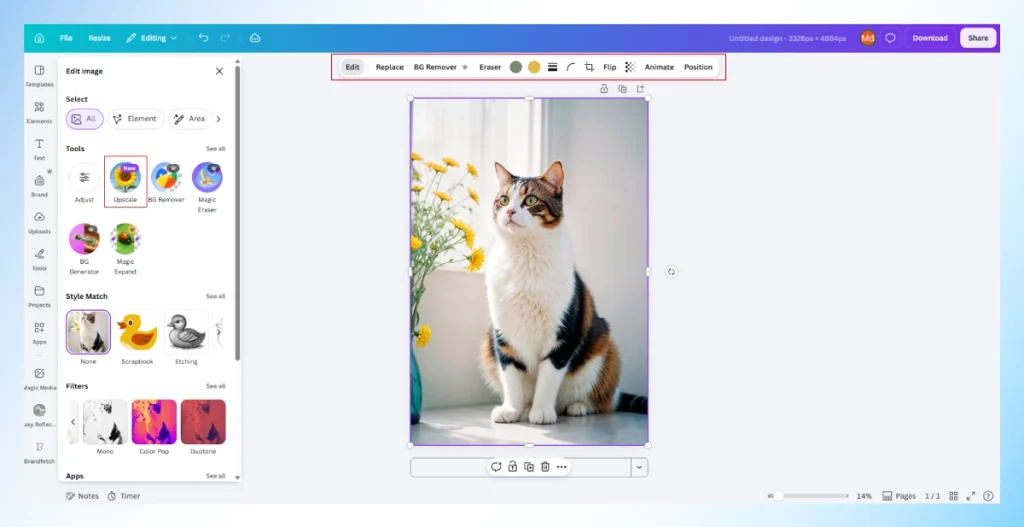Toggle the Edit button in toolbar
Viewport: 1024px width, 527px height.
(353, 67)
